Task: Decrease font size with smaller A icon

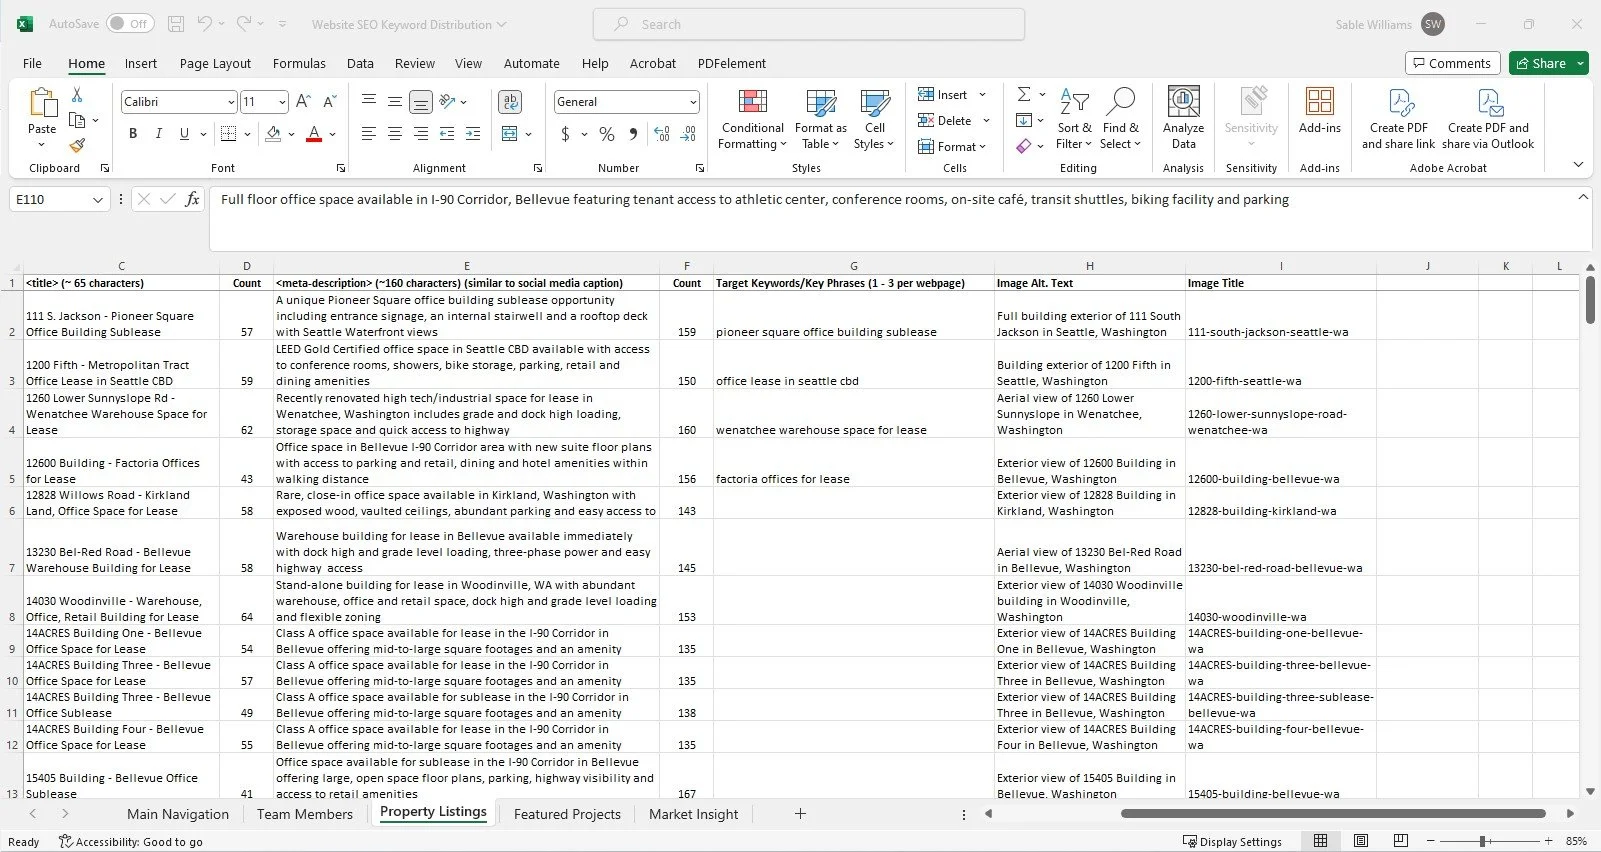Action: 330,101
